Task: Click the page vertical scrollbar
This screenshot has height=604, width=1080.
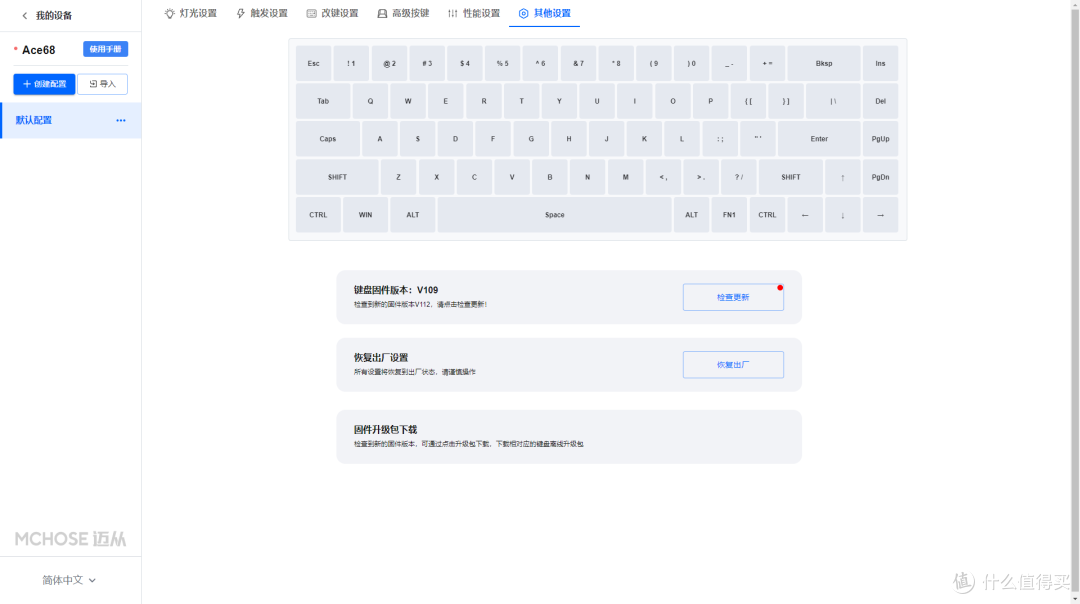Action: 1074,302
